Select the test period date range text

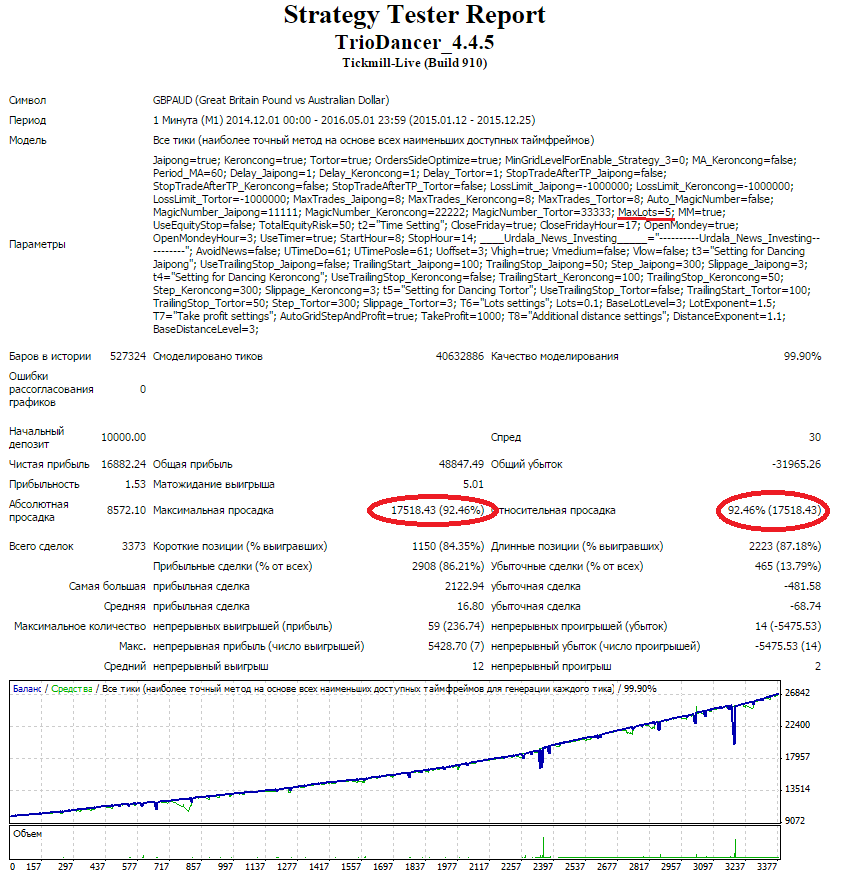click(x=344, y=120)
